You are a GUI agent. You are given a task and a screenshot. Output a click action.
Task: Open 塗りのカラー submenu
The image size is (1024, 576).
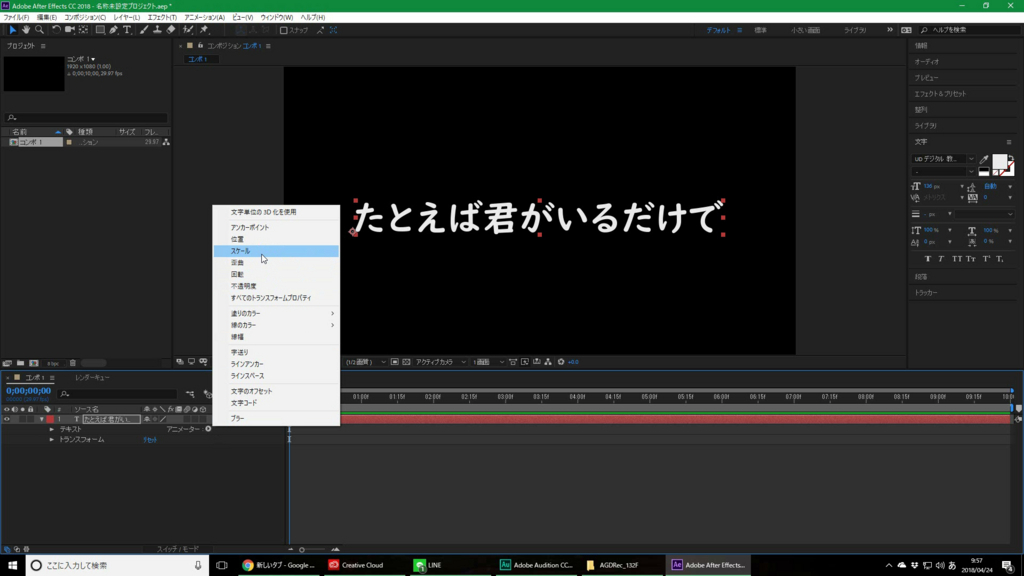pos(276,313)
